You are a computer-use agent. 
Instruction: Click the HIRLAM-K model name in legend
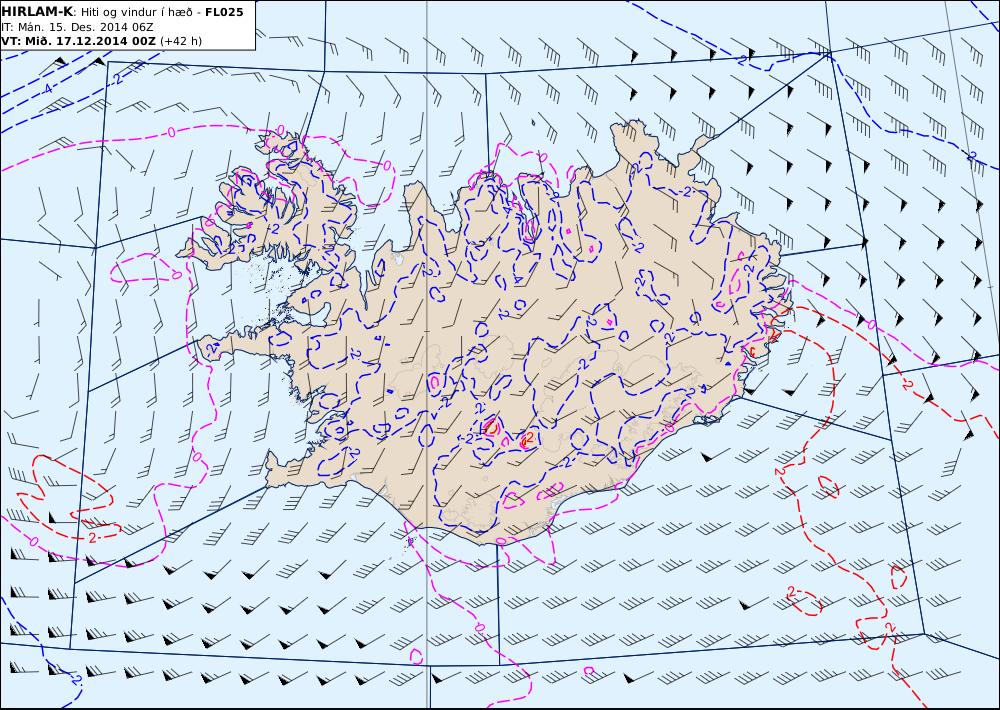(x=37, y=12)
